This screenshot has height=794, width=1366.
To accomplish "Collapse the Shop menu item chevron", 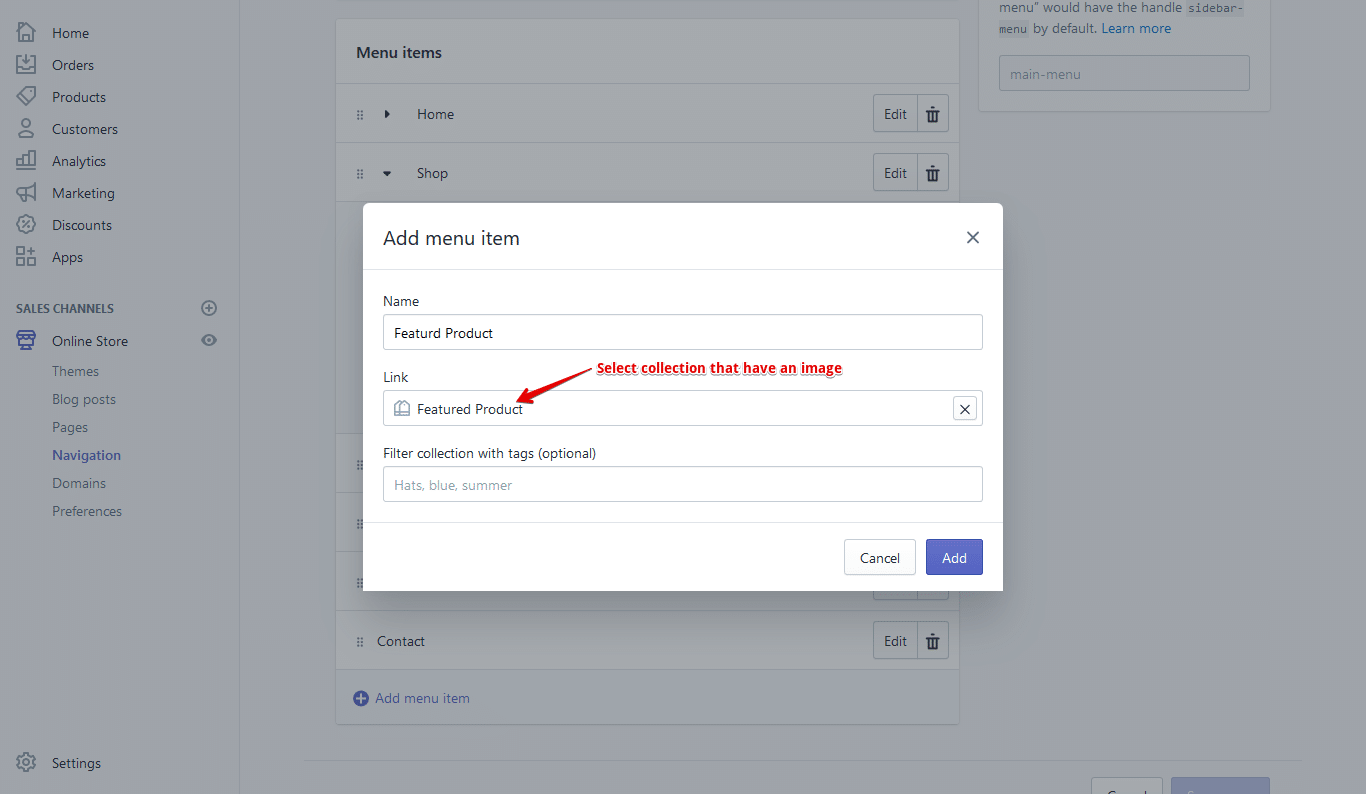I will pos(387,172).
